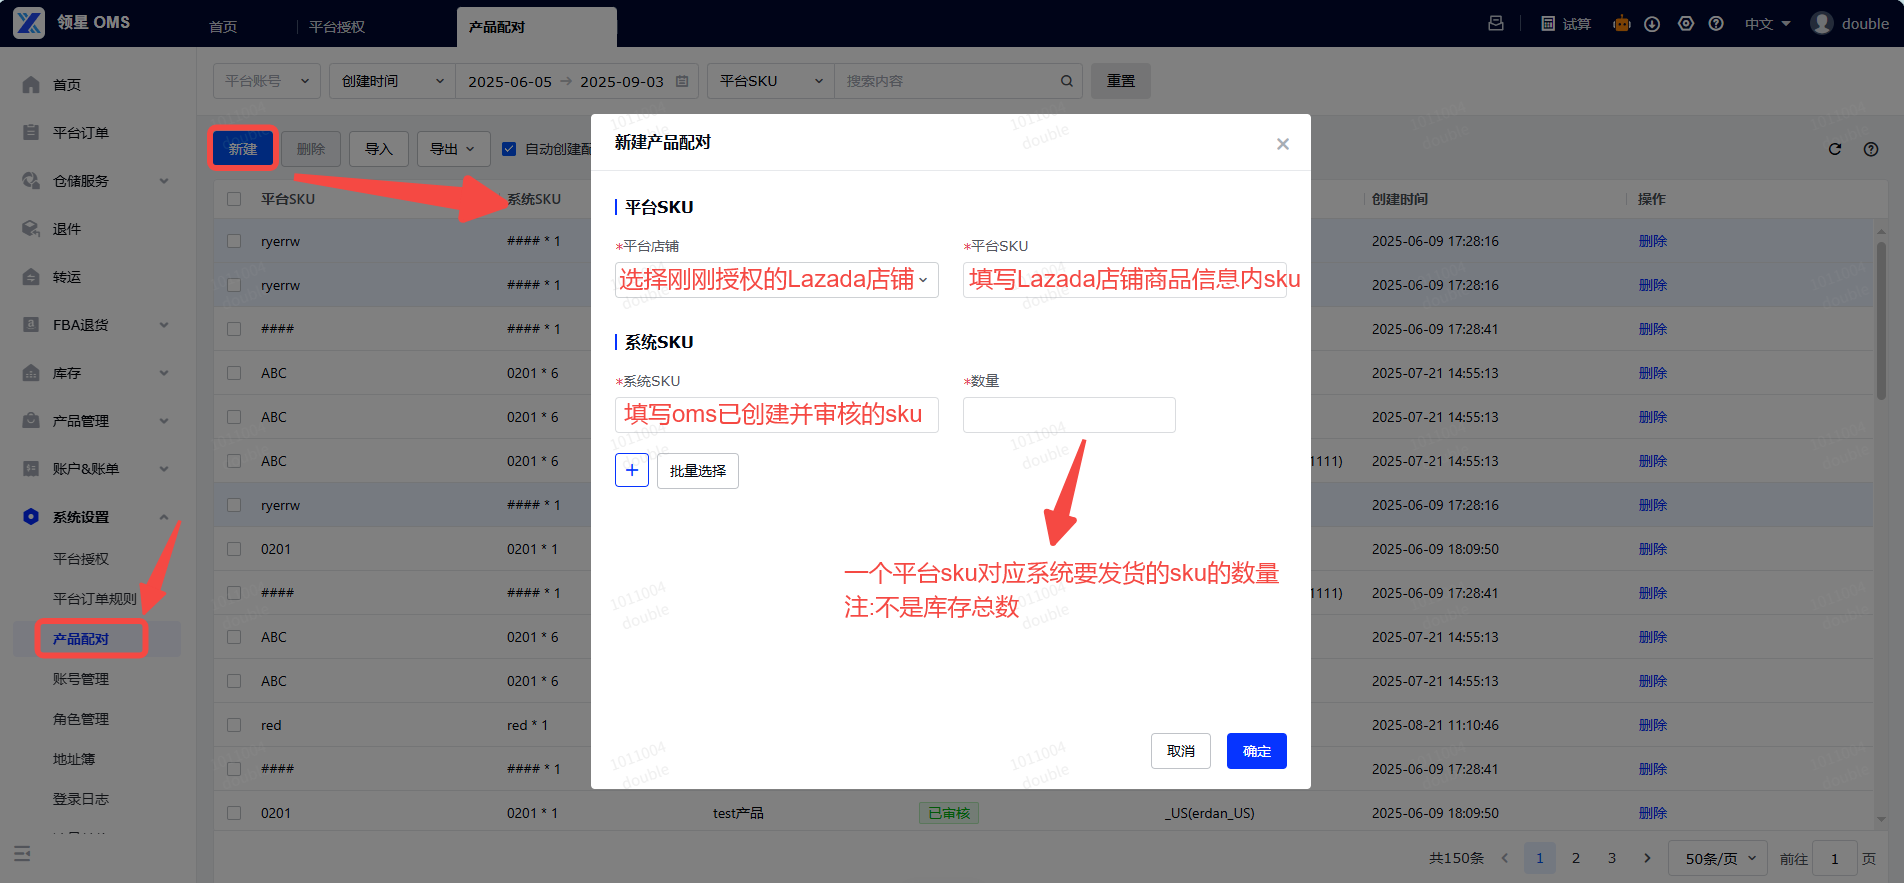Open 产品配对 in the sidebar
The height and width of the screenshot is (883, 1904).
click(81, 639)
